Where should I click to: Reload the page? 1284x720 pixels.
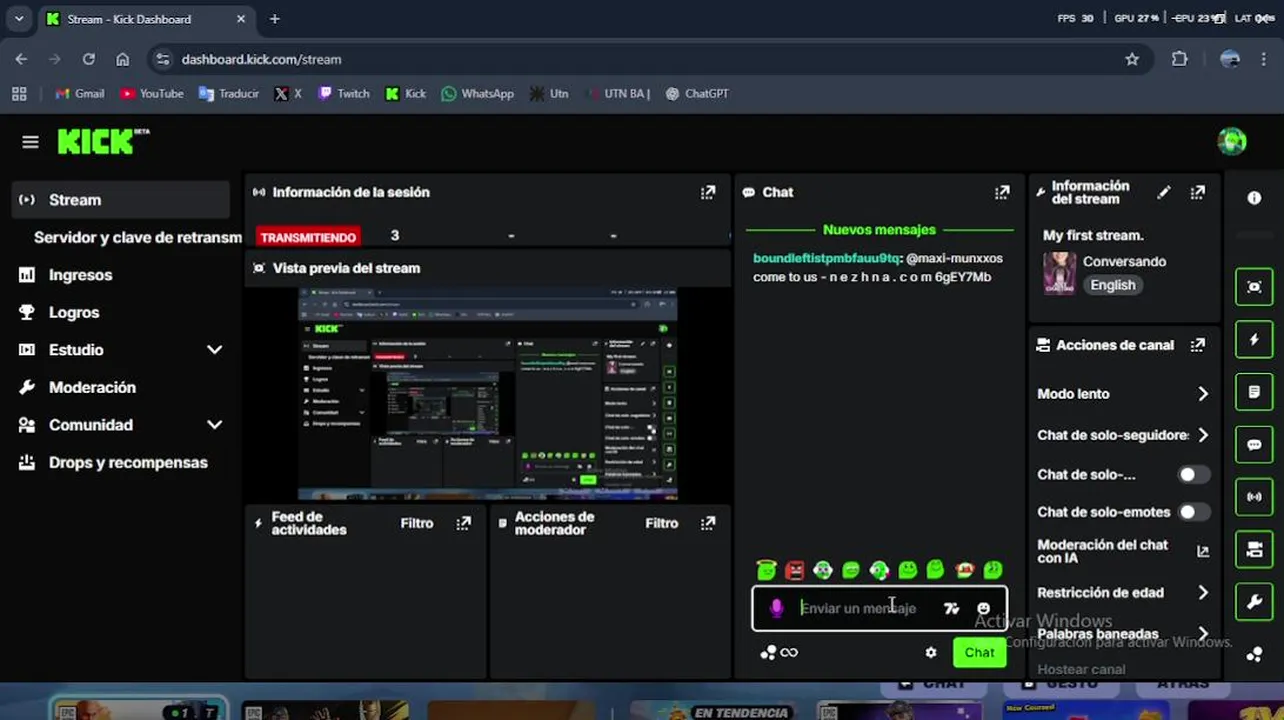click(89, 59)
